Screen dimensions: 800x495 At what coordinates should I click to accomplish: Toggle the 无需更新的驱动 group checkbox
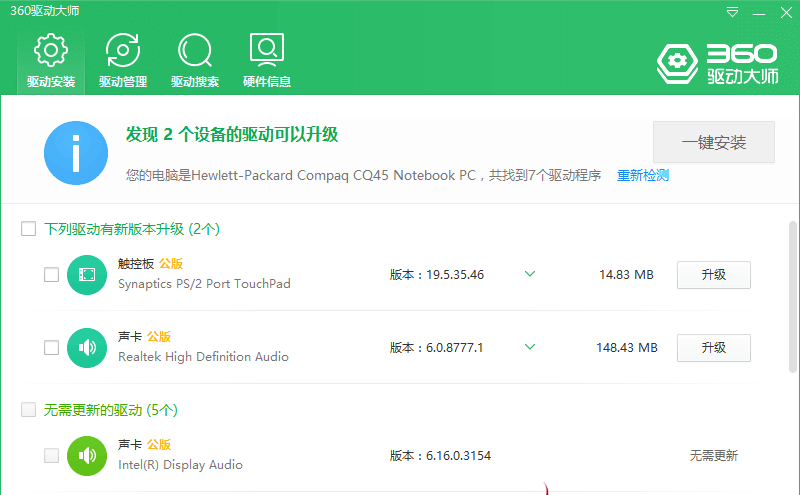(x=29, y=410)
